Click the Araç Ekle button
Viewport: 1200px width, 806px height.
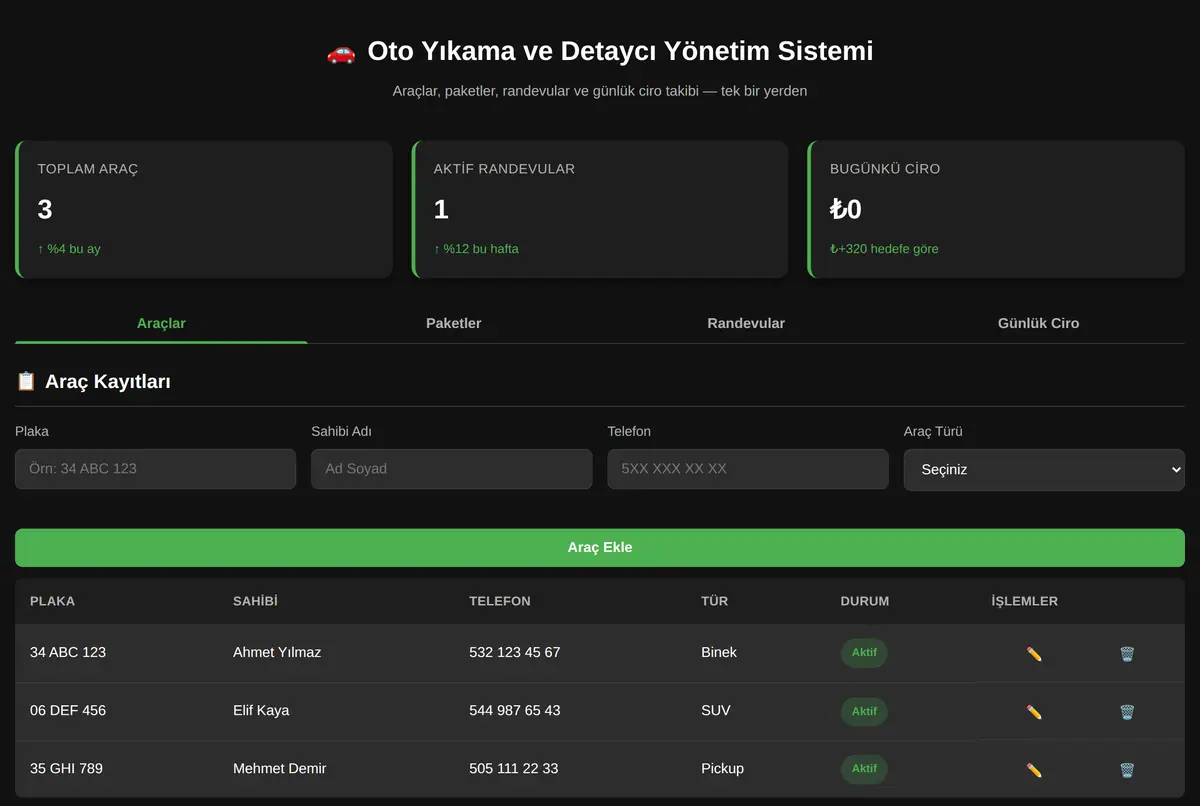click(600, 547)
